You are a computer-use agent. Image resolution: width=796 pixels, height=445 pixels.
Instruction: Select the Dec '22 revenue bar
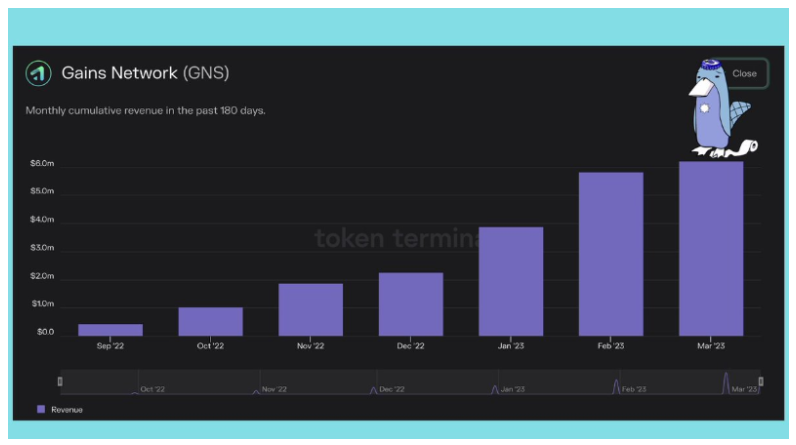coord(411,304)
